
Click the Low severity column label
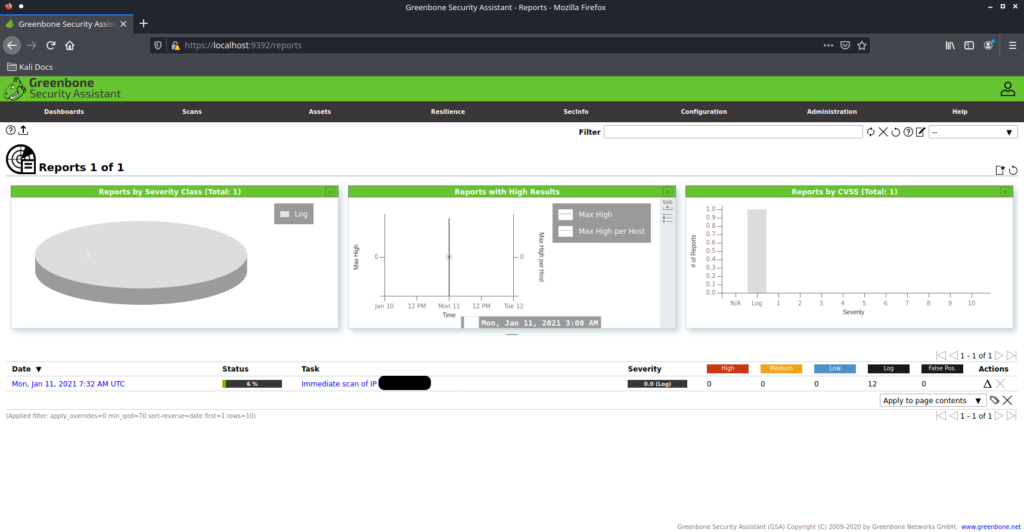coord(835,369)
